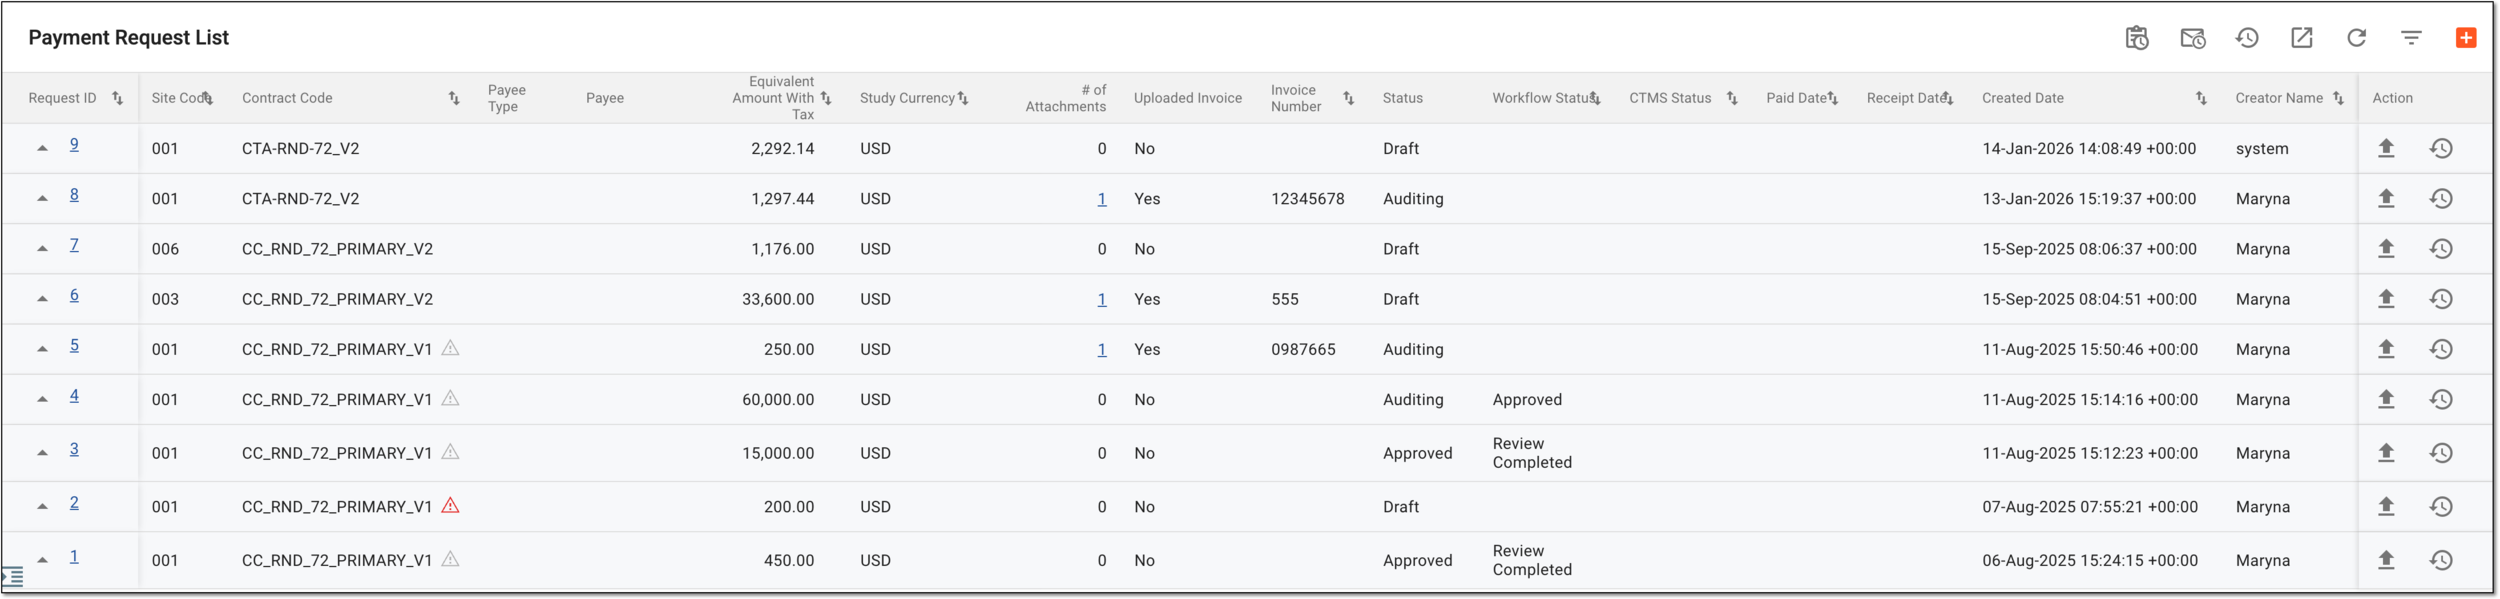Open payment request ID 4 link
The width and height of the screenshot is (2500, 599).
point(74,395)
